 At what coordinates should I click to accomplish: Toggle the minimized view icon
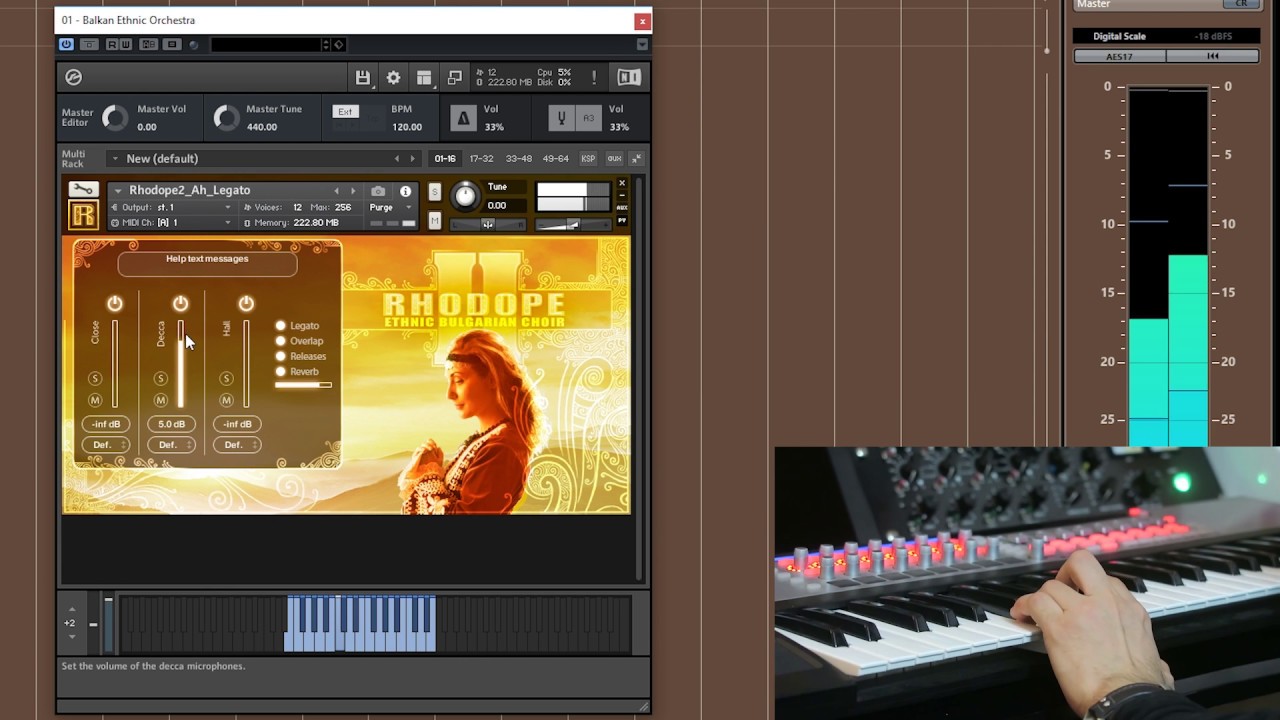pos(454,77)
